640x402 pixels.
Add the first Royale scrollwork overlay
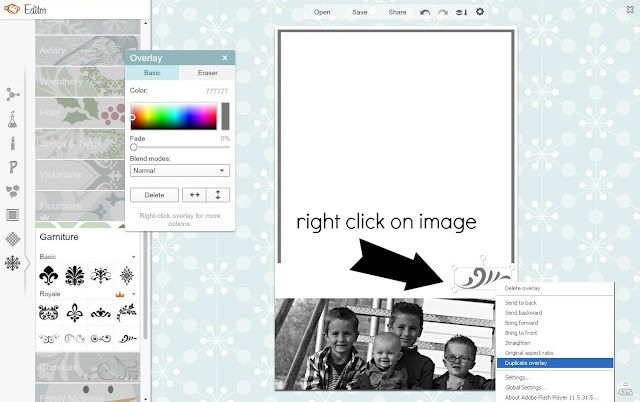pyautogui.click(x=49, y=313)
